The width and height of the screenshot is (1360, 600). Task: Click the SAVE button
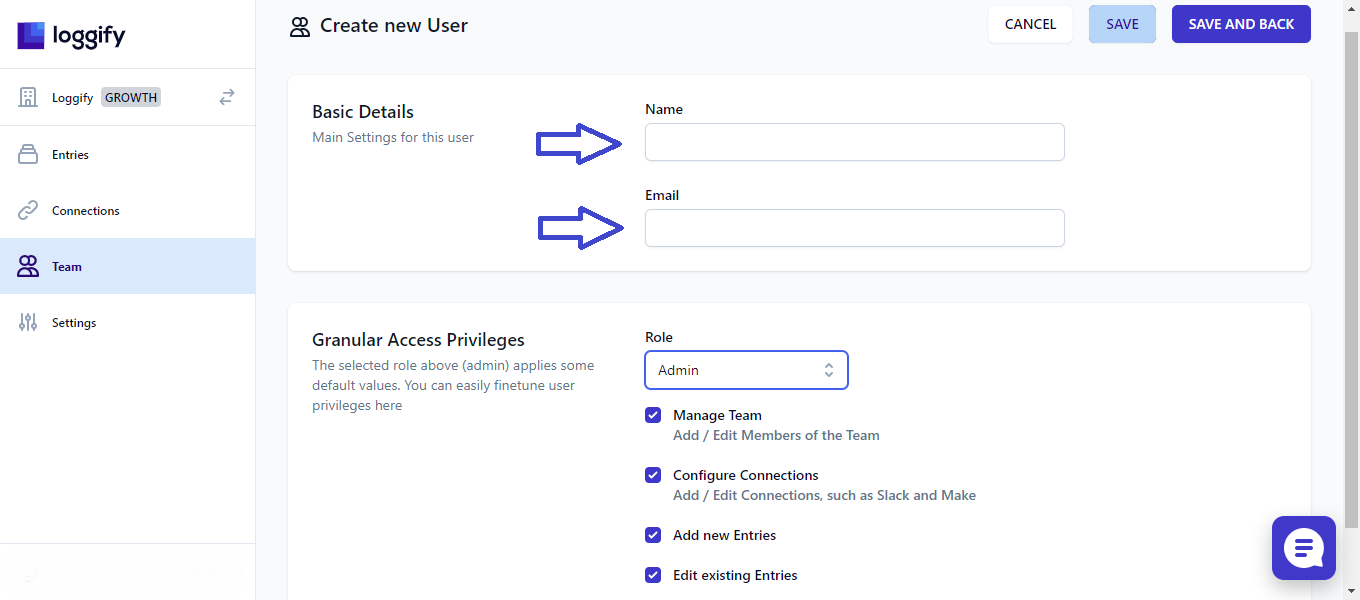click(x=1122, y=24)
